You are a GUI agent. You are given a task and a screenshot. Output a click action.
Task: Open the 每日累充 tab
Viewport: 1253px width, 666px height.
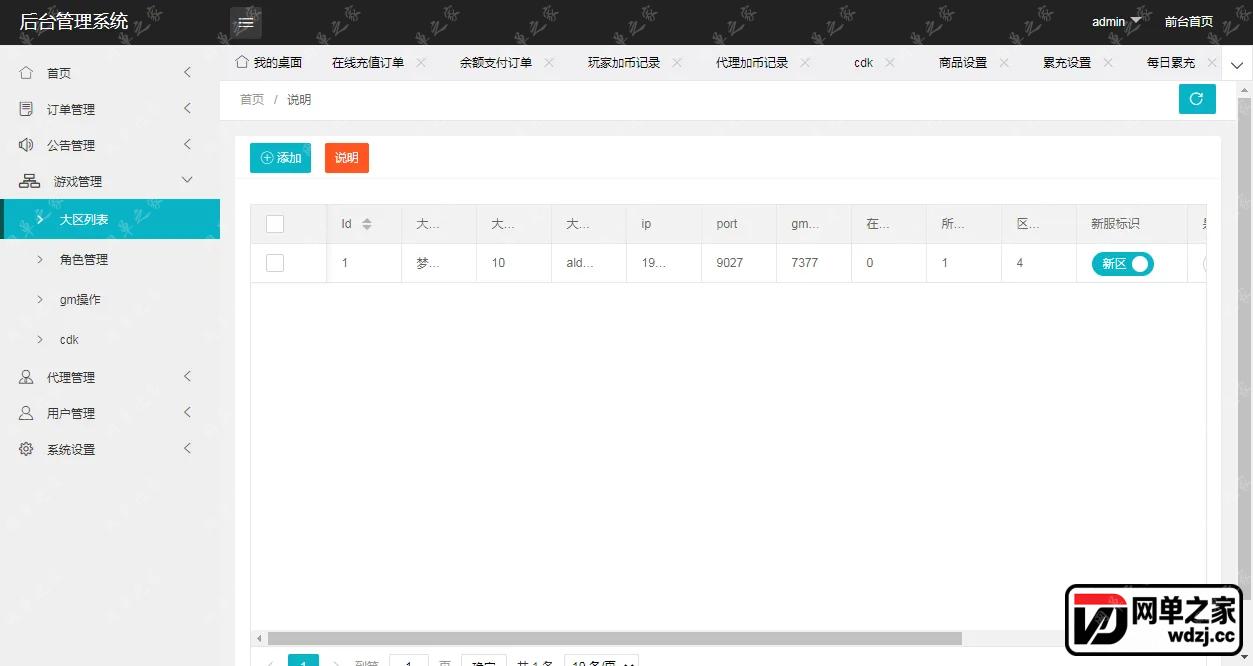point(1171,62)
